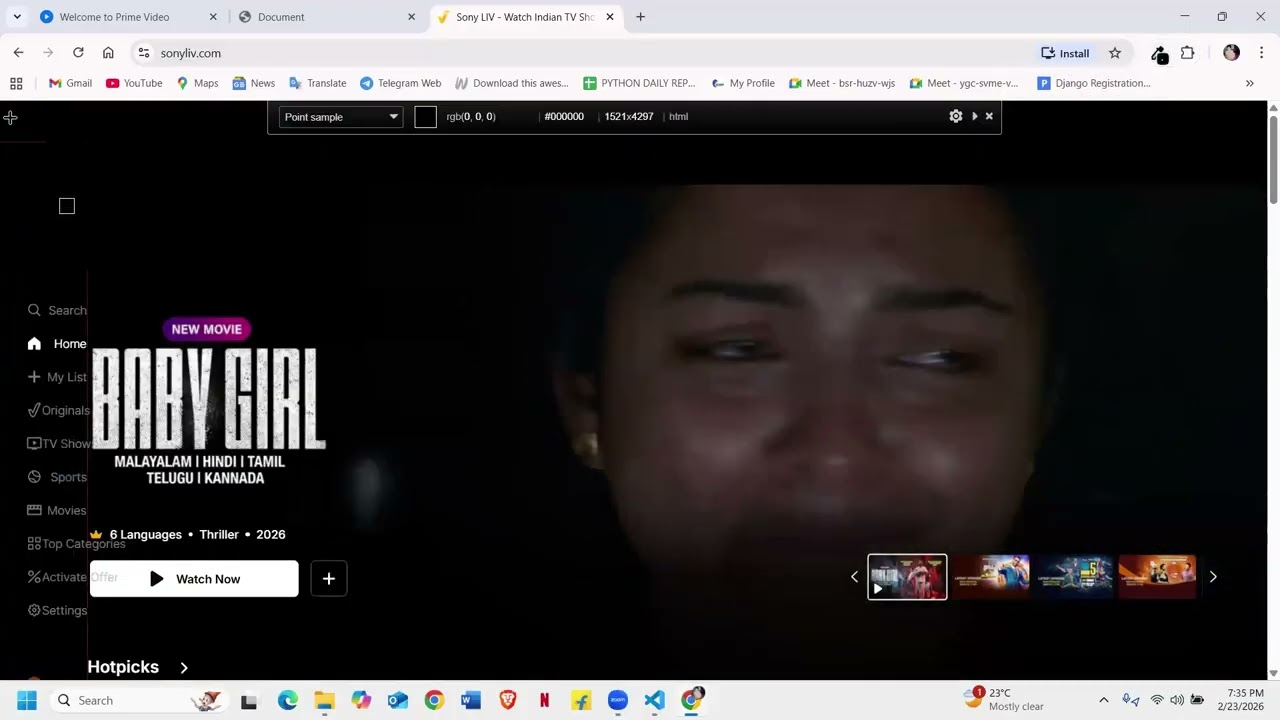This screenshot has height=720, width=1280.
Task: Select the third carousel thumbnail
Action: pyautogui.click(x=1074, y=577)
